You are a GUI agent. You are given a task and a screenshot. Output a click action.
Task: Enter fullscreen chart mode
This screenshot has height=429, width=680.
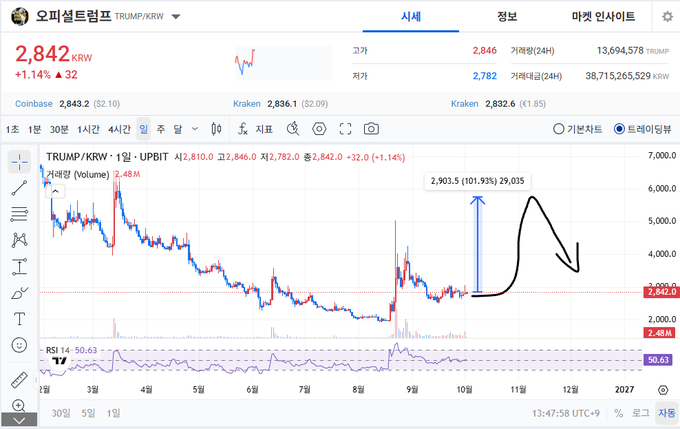(x=345, y=129)
